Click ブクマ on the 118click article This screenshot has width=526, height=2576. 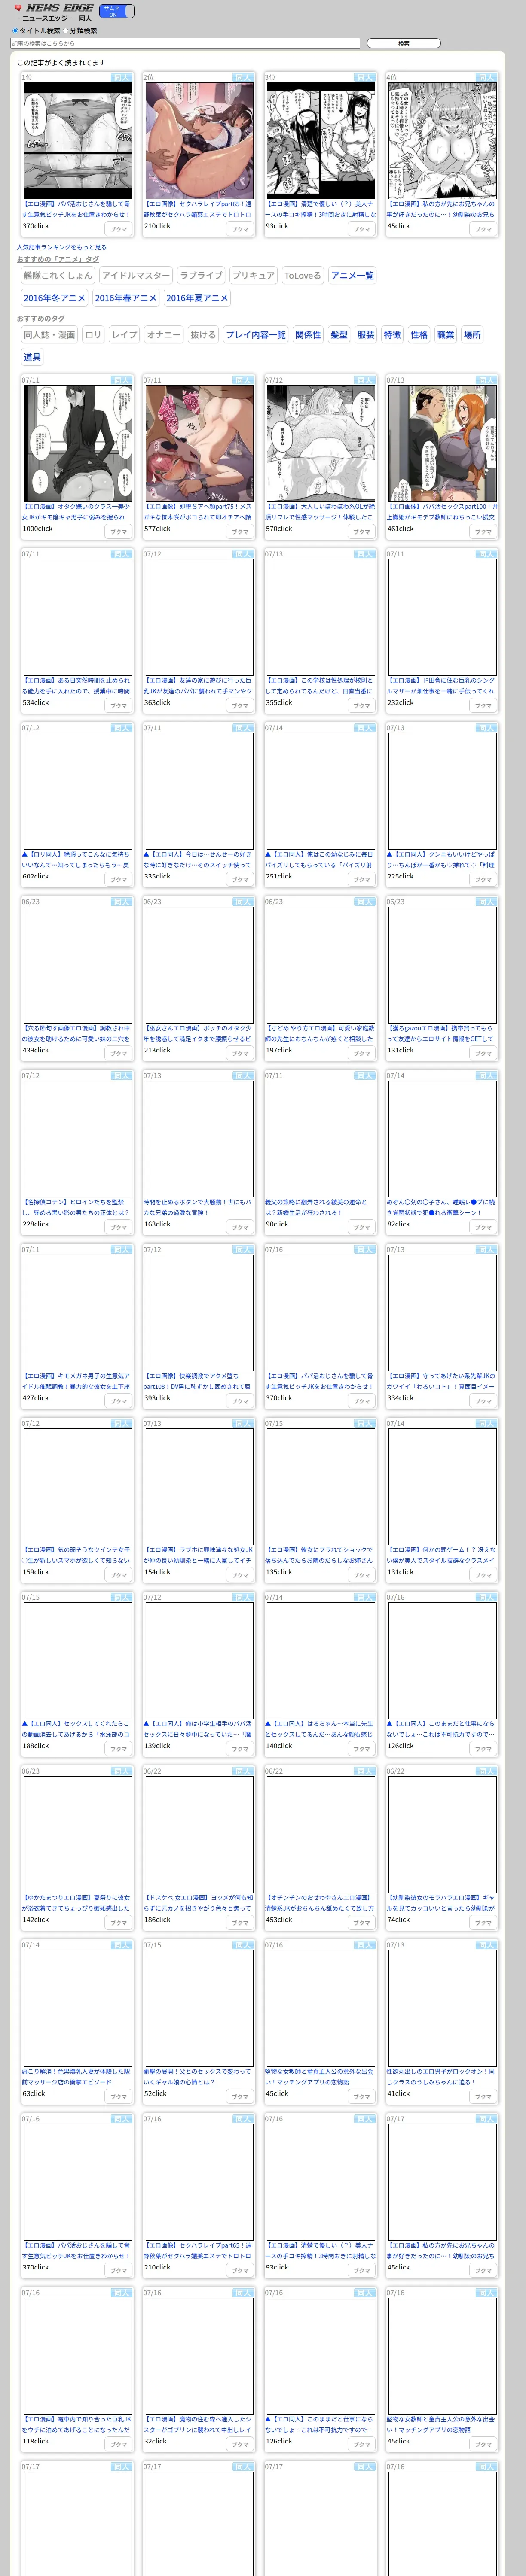[x=119, y=2445]
